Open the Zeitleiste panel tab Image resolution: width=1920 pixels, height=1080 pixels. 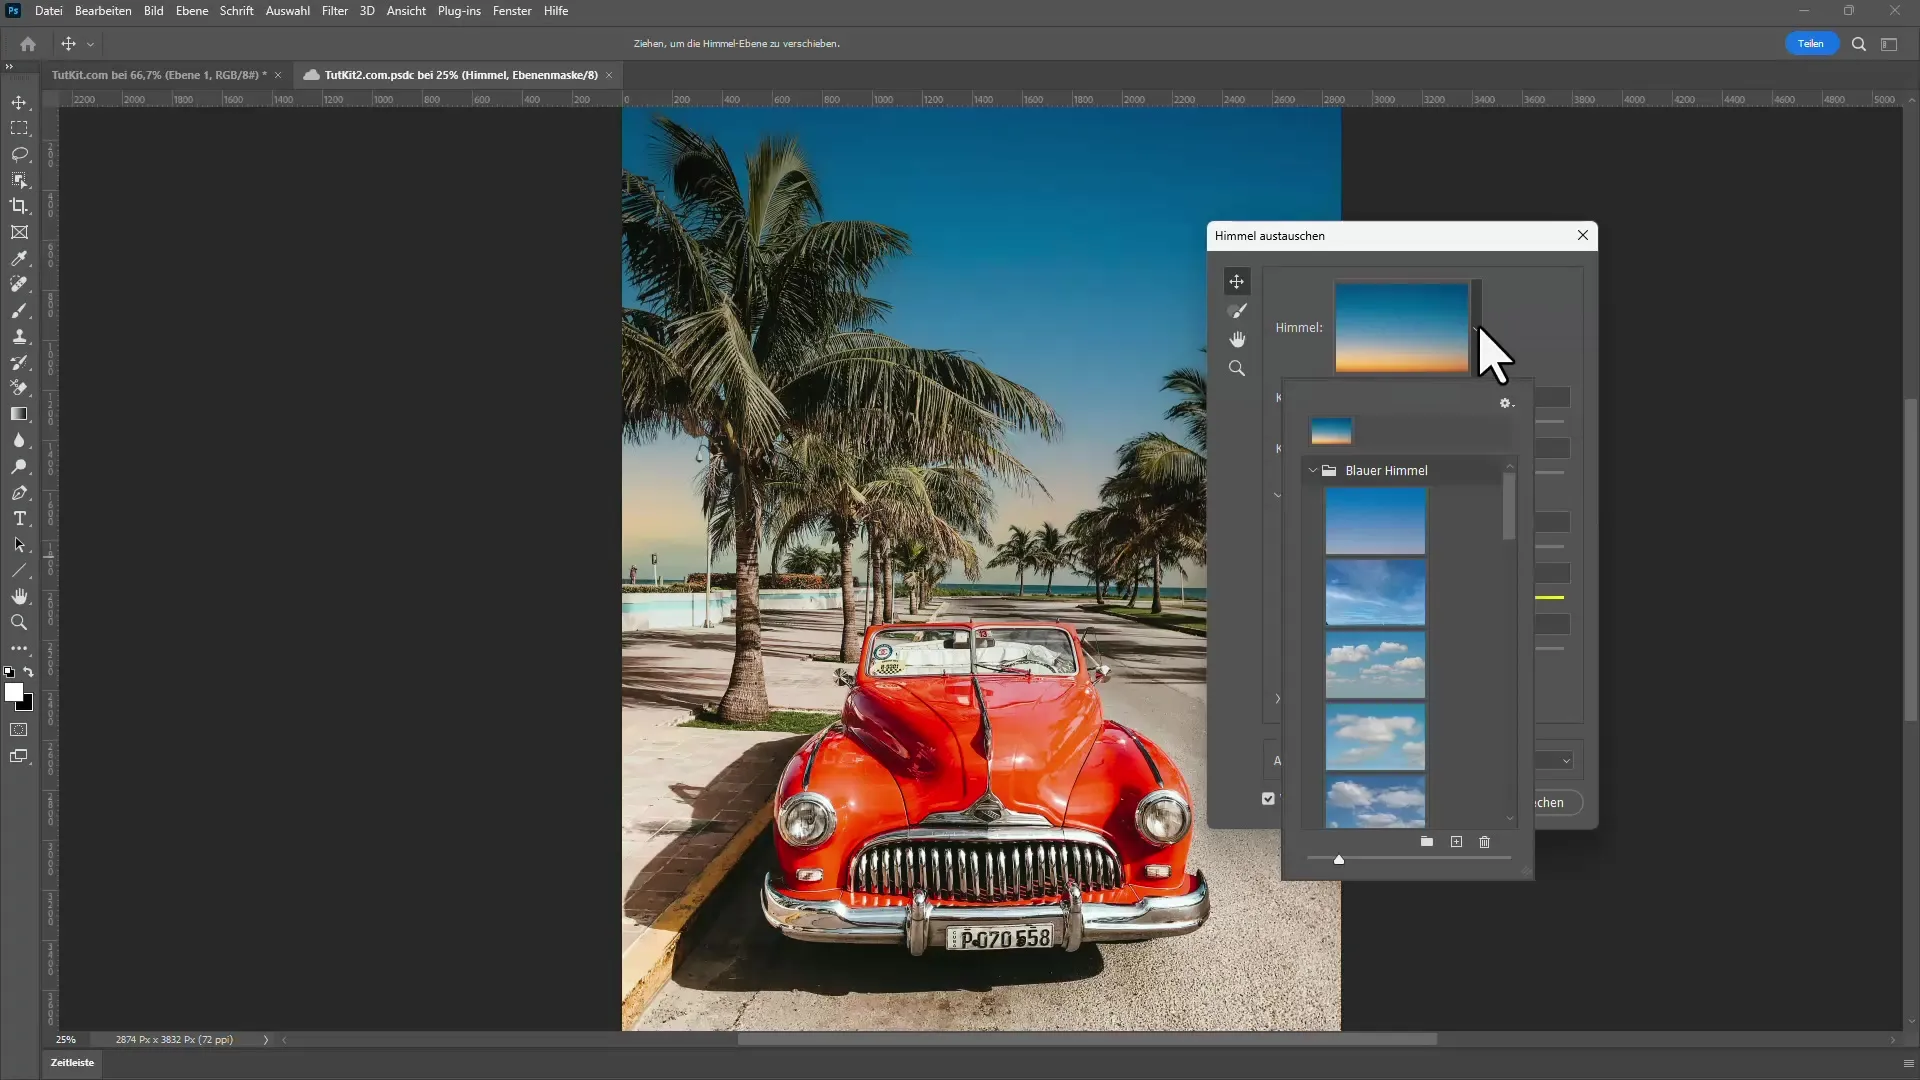point(72,1063)
